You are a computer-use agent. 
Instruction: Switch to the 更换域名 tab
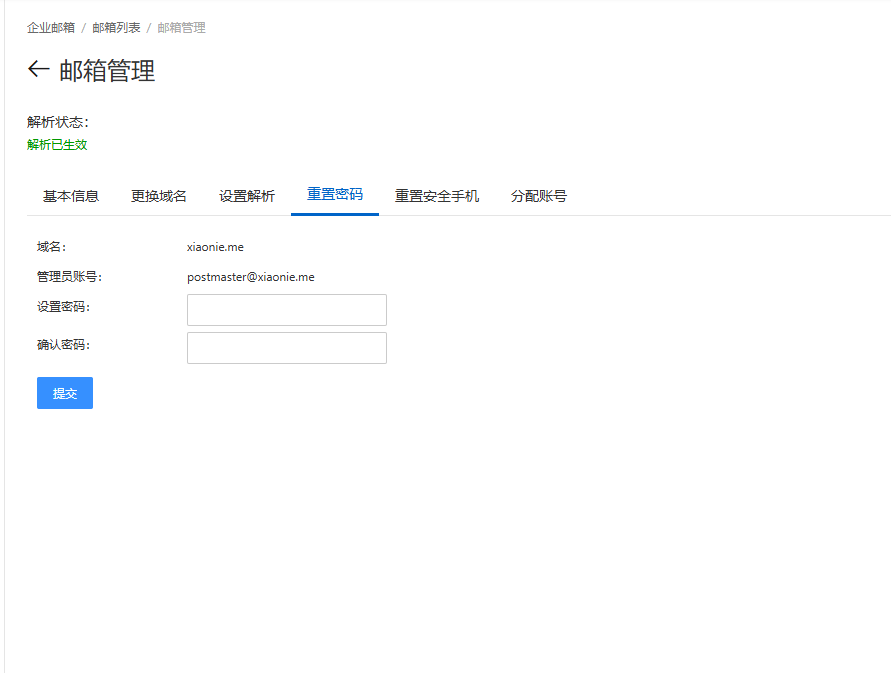158,196
